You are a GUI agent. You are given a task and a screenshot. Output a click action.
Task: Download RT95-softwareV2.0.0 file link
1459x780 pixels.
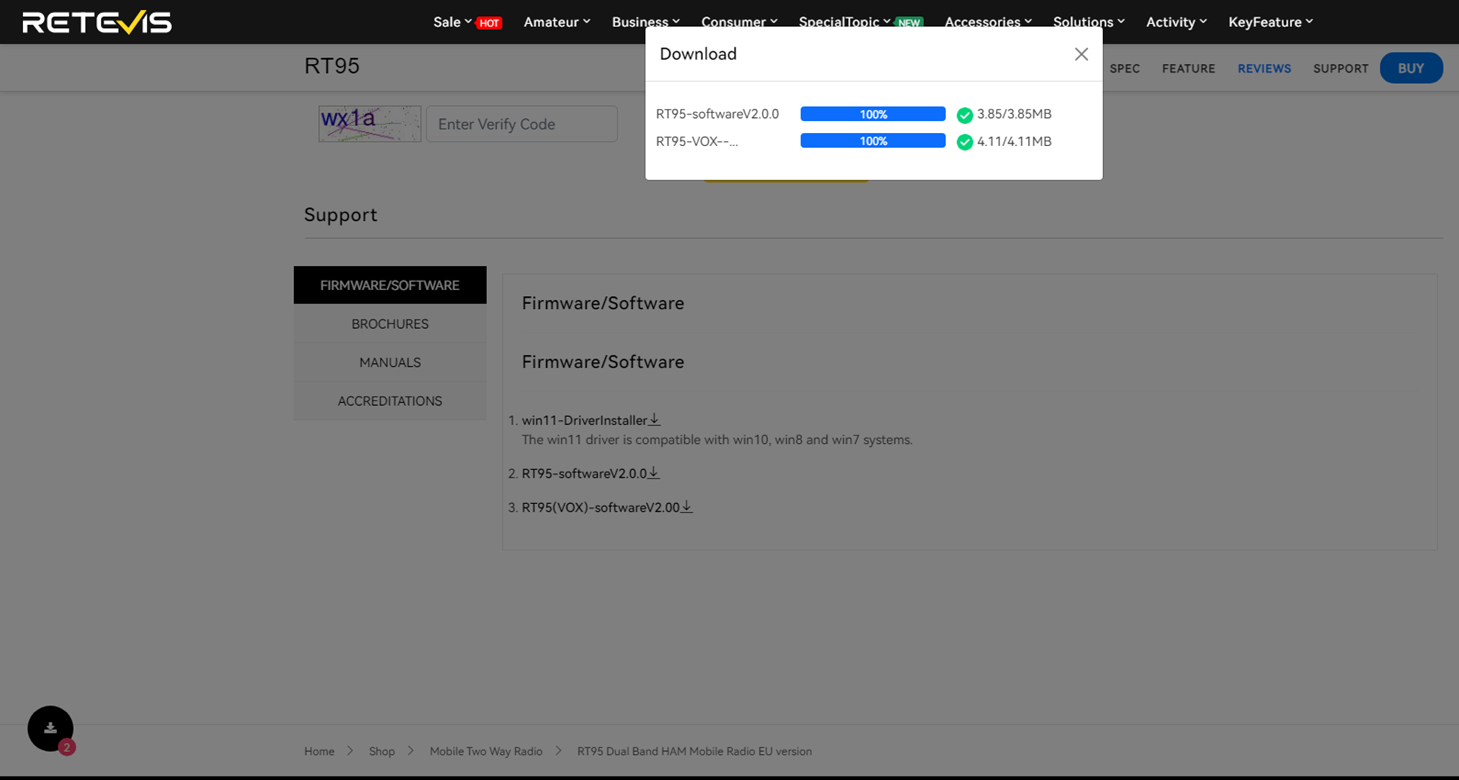(585, 473)
